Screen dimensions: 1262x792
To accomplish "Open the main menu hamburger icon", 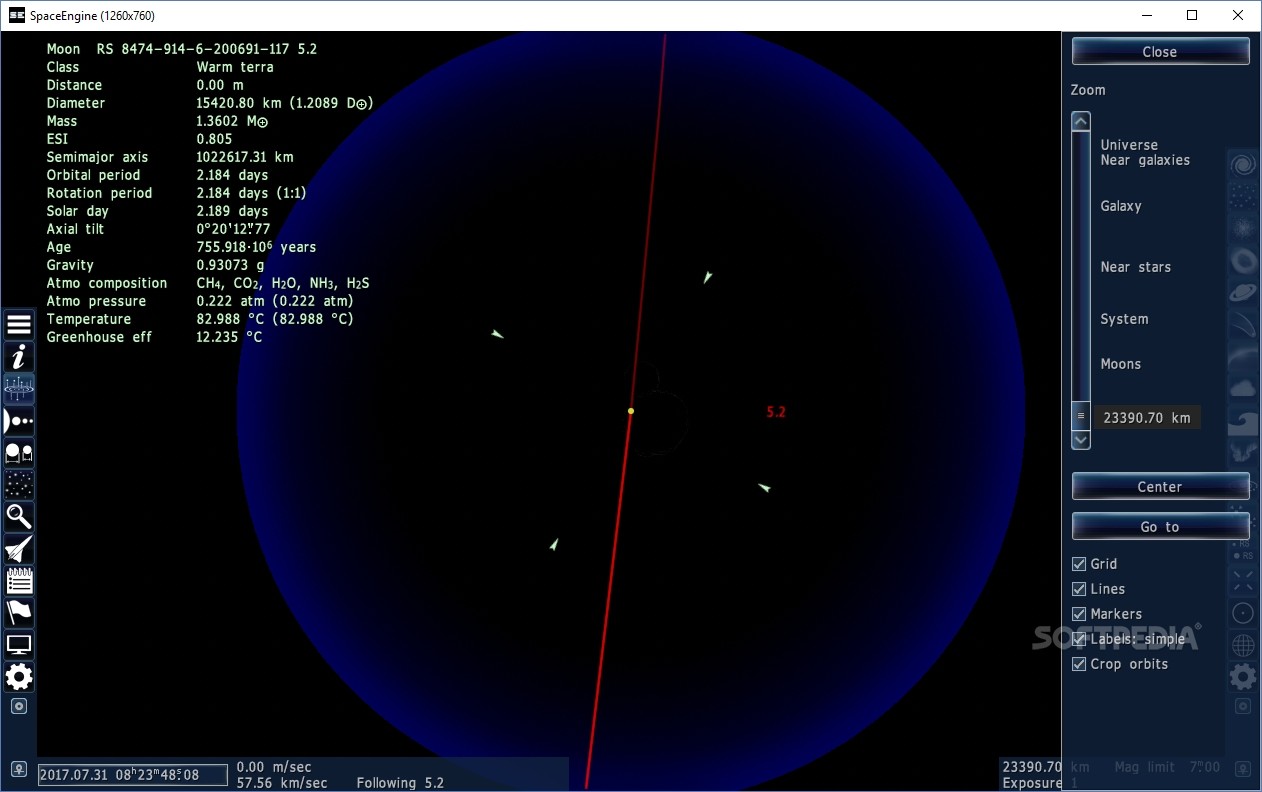I will 19,325.
